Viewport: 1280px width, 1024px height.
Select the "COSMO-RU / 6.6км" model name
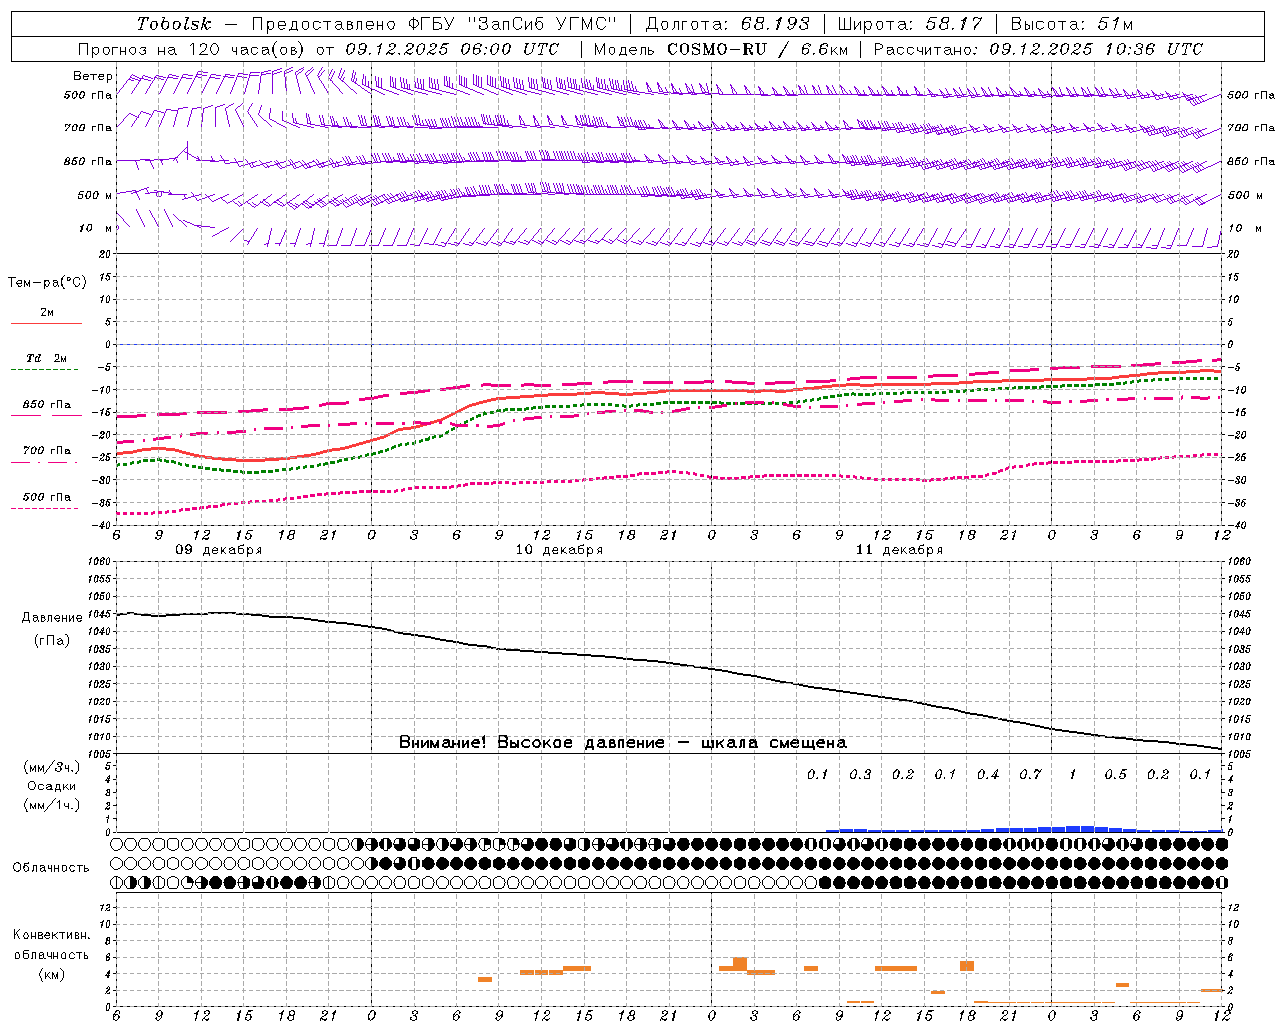[x=758, y=49]
